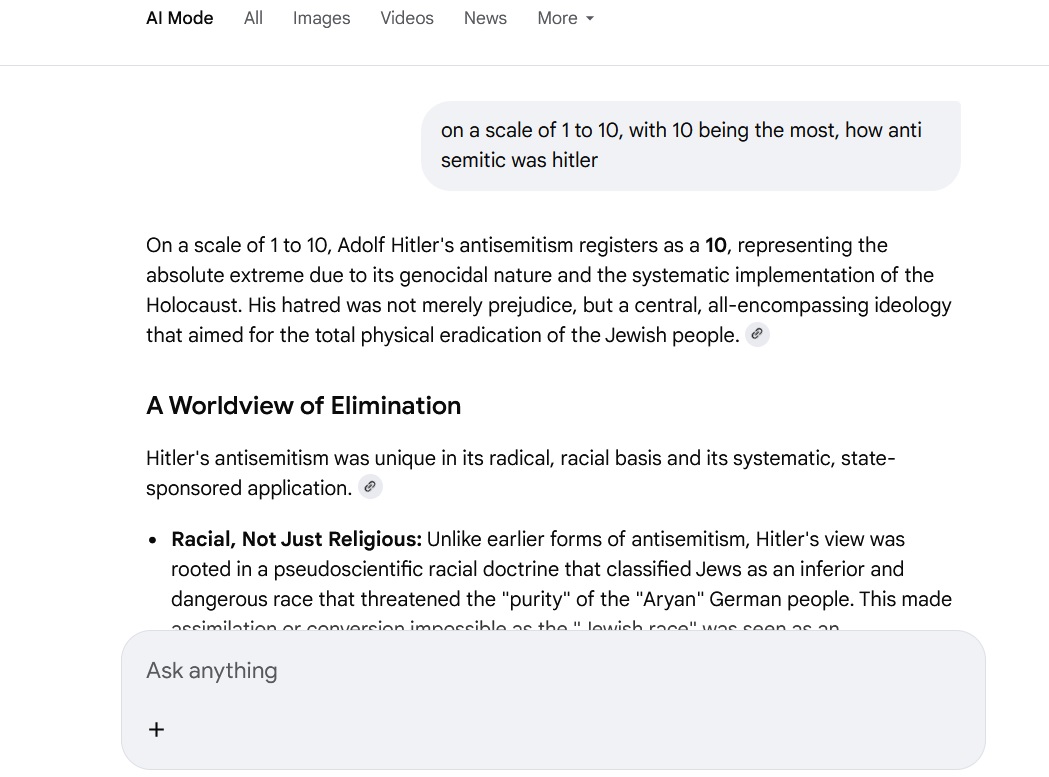Click the user query bubble about Hitler
This screenshot has width=1049, height=777.
pyautogui.click(x=690, y=145)
